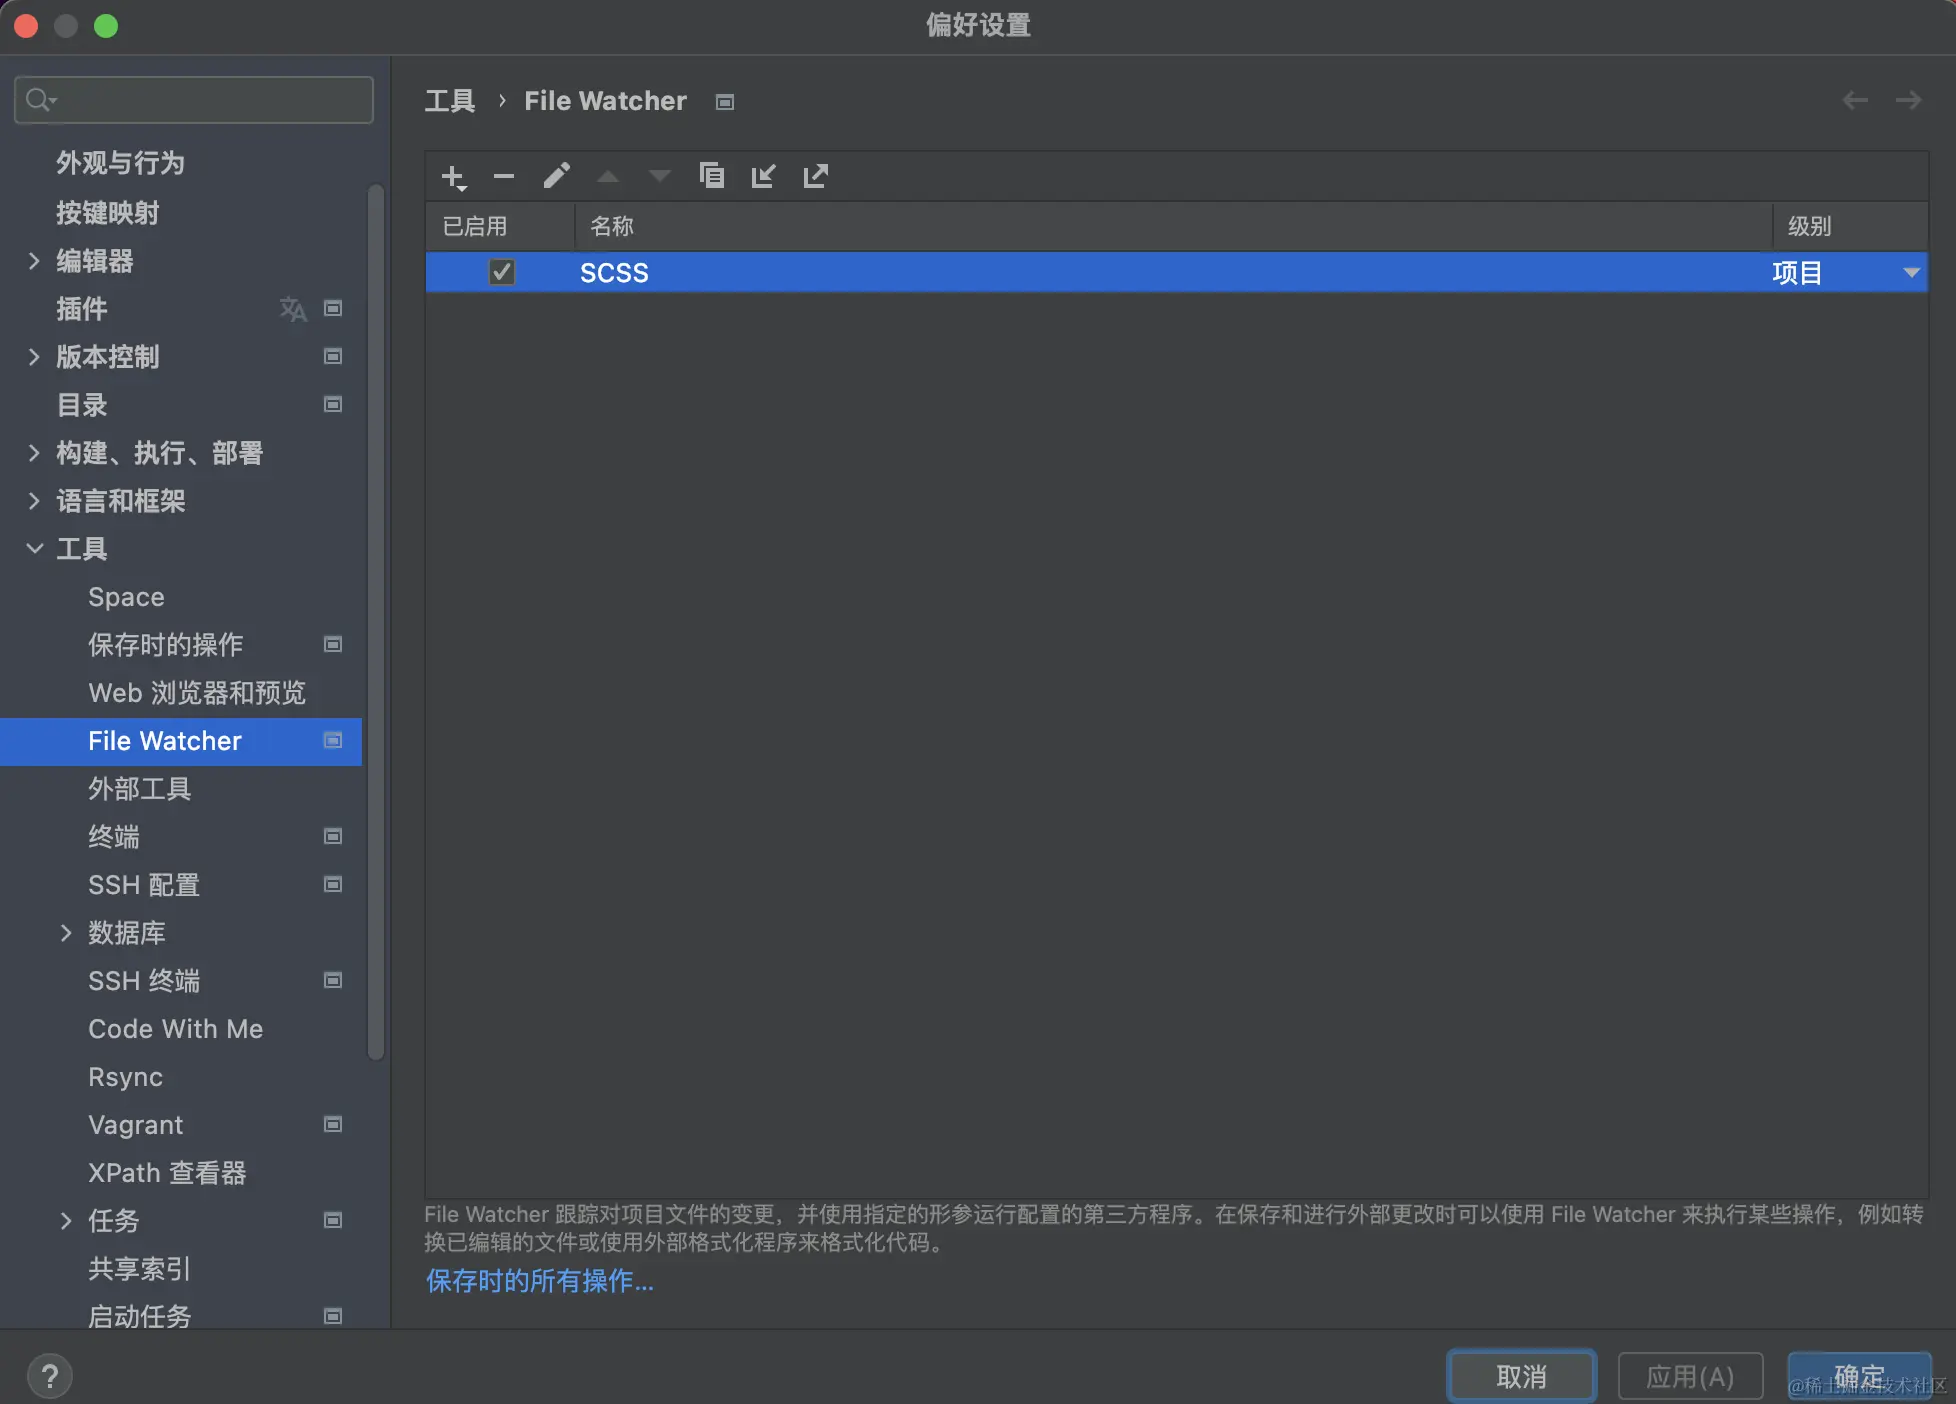Click the back navigation arrow icon
1956x1404 pixels.
[x=1855, y=100]
